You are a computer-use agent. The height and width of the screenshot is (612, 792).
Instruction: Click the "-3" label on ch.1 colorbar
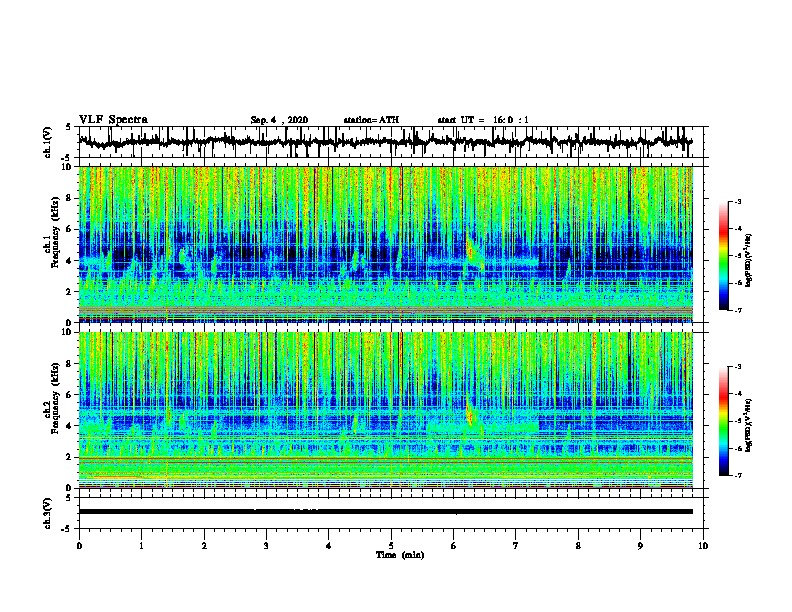[x=738, y=201]
